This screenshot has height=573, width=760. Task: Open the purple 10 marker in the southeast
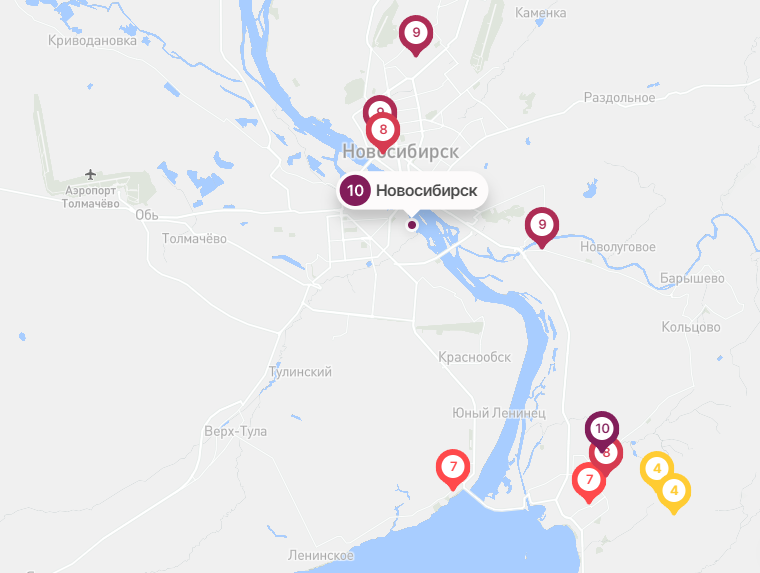coord(602,429)
